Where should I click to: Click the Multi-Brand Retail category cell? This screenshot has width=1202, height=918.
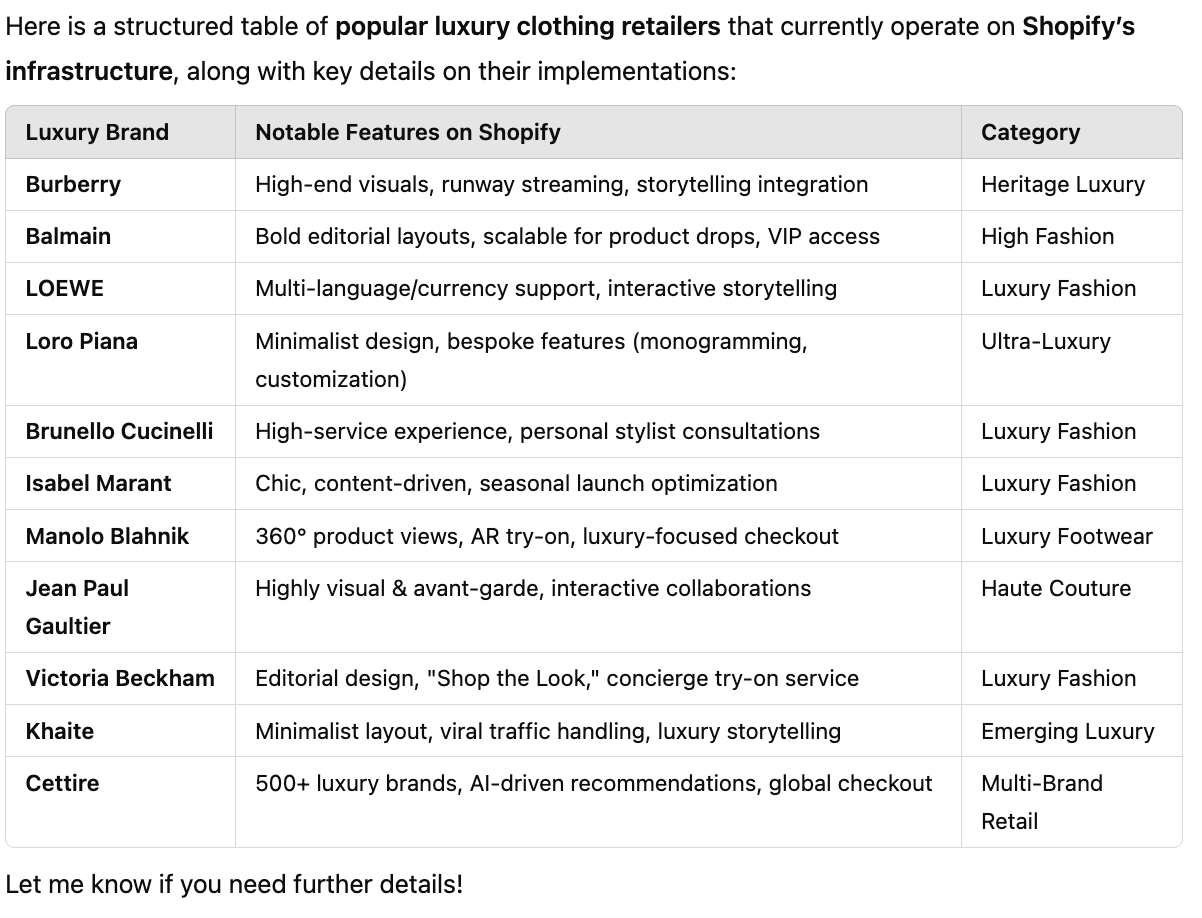coord(1041,801)
